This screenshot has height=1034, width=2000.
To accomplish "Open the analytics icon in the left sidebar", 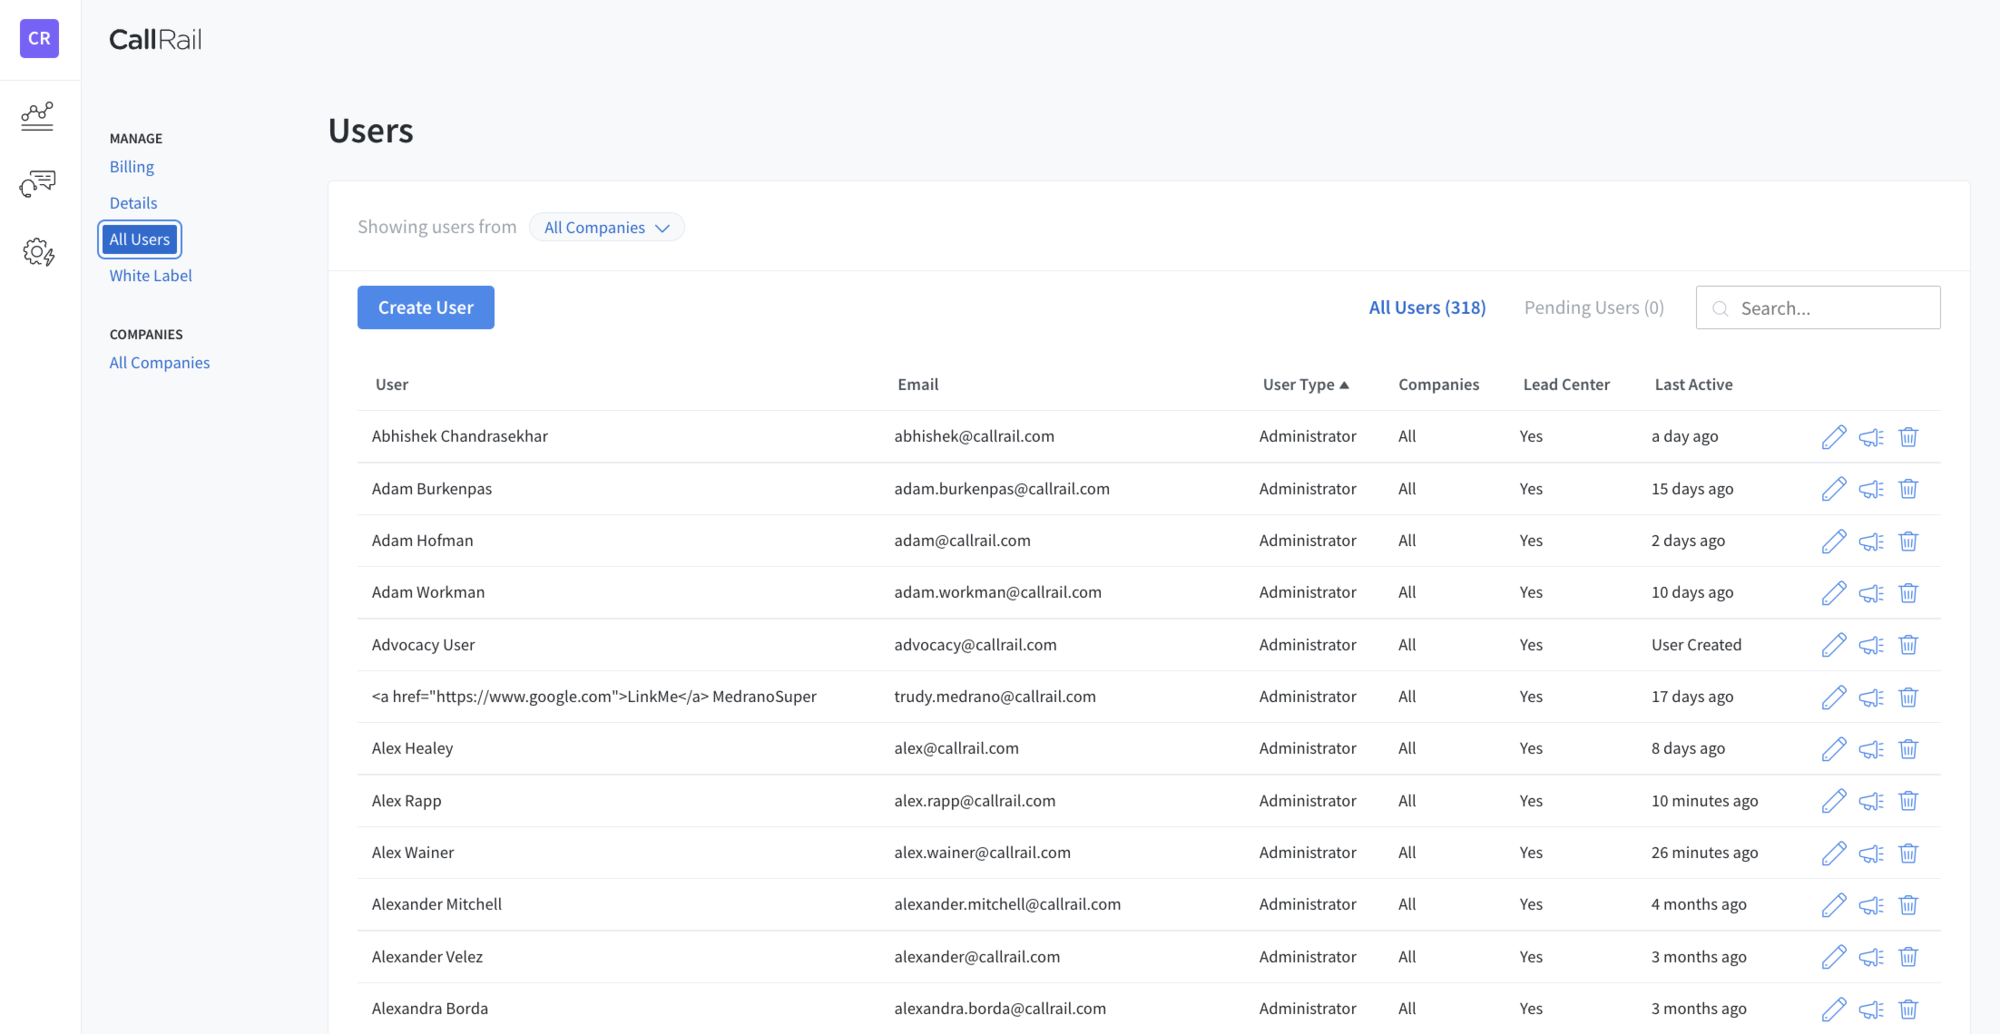I will 38,116.
